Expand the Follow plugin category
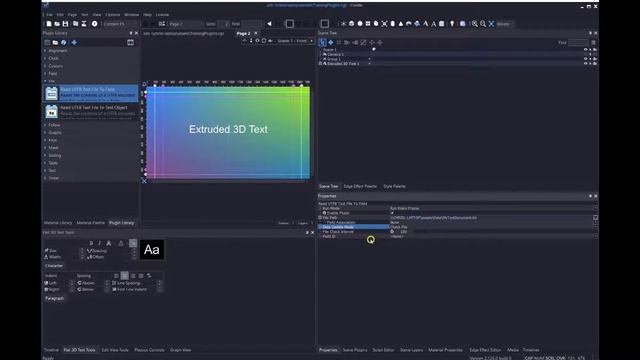The width and height of the screenshot is (640, 360). (x=45, y=125)
